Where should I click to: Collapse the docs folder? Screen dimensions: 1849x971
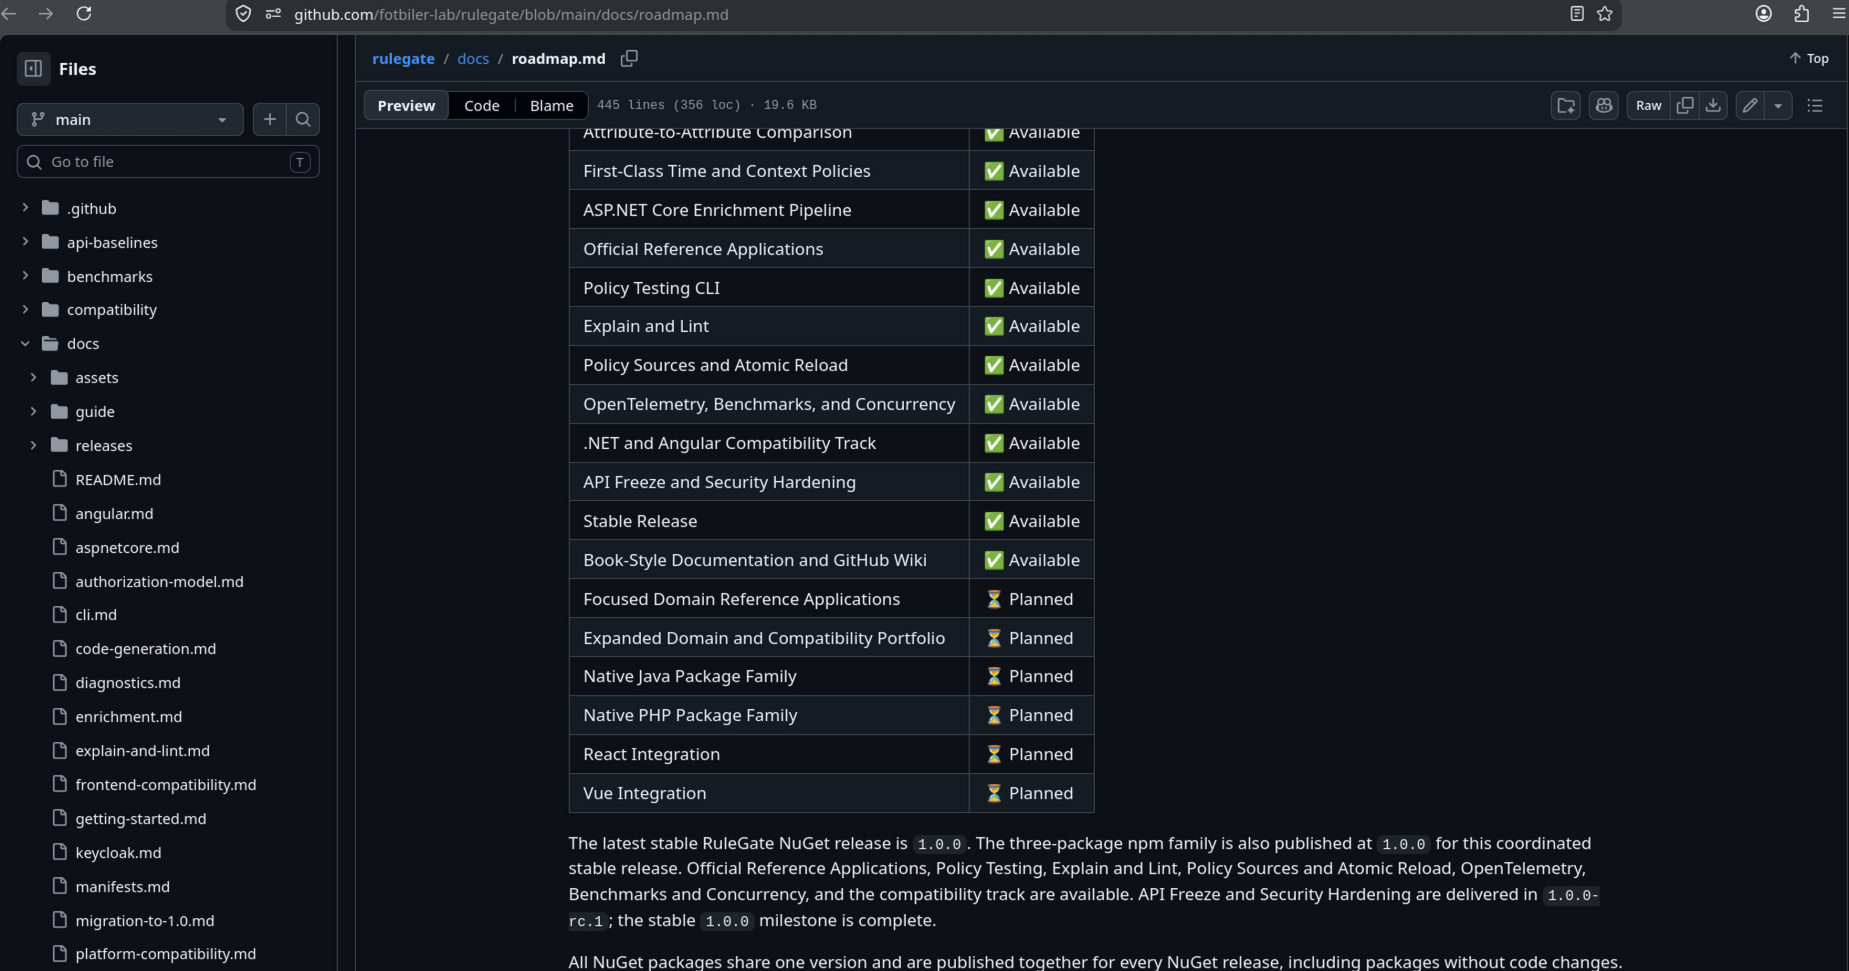click(x=25, y=344)
